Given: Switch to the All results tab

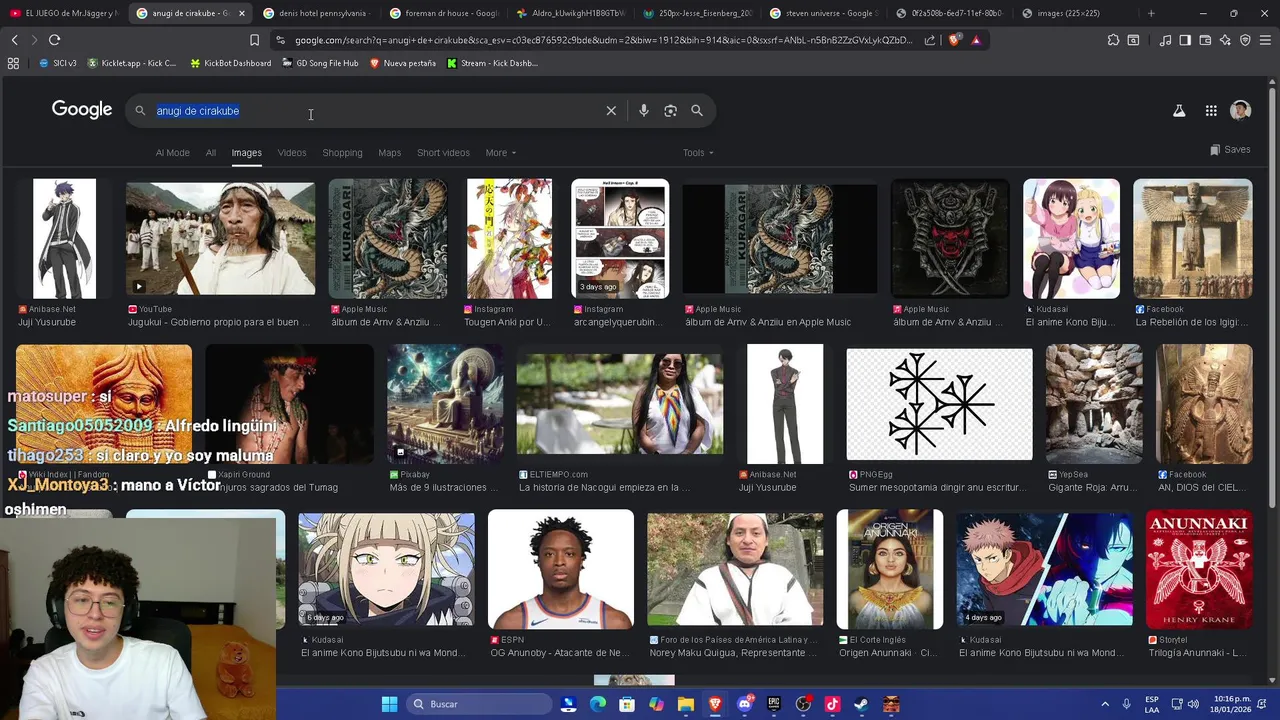Looking at the screenshot, I should [x=211, y=153].
